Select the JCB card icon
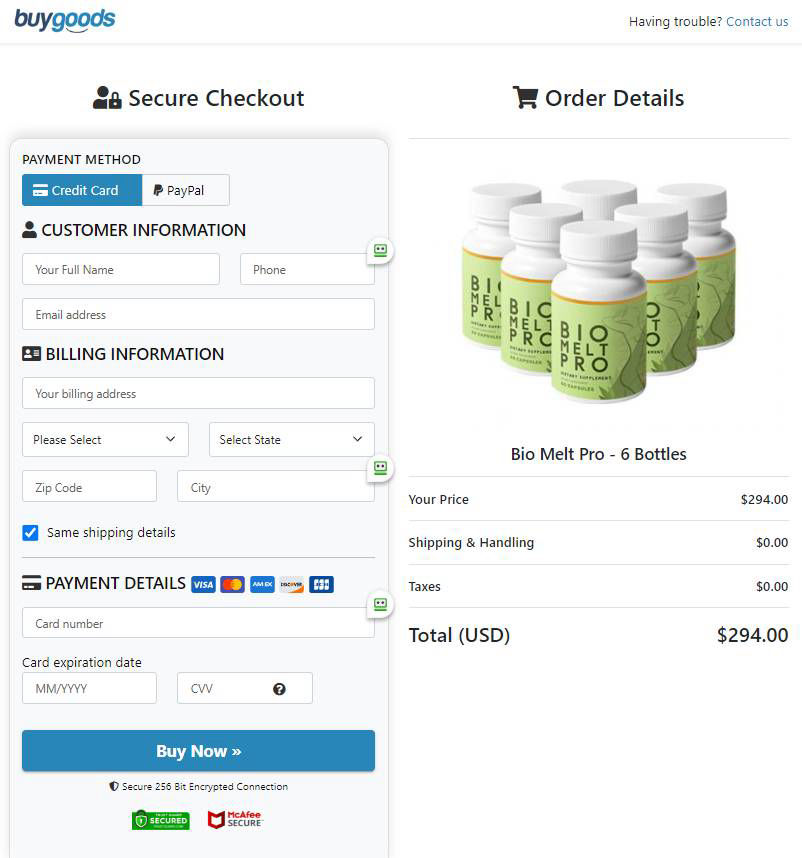Image resolution: width=802 pixels, height=858 pixels. [x=321, y=584]
